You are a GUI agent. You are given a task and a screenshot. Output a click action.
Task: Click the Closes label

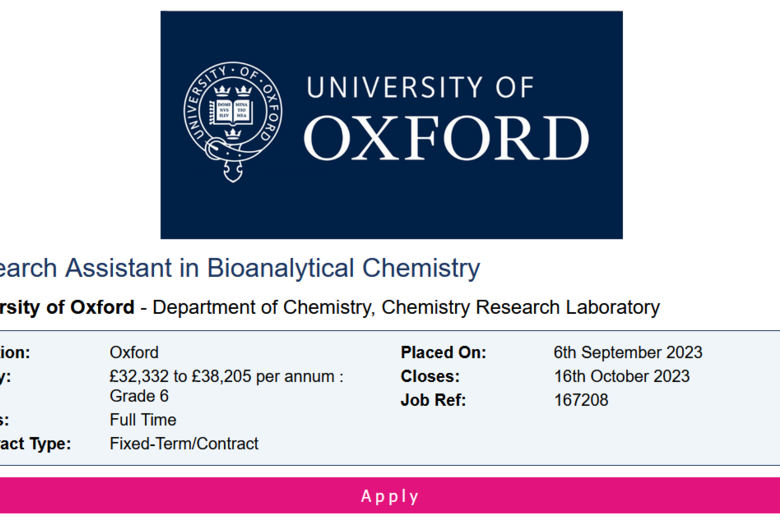430,376
